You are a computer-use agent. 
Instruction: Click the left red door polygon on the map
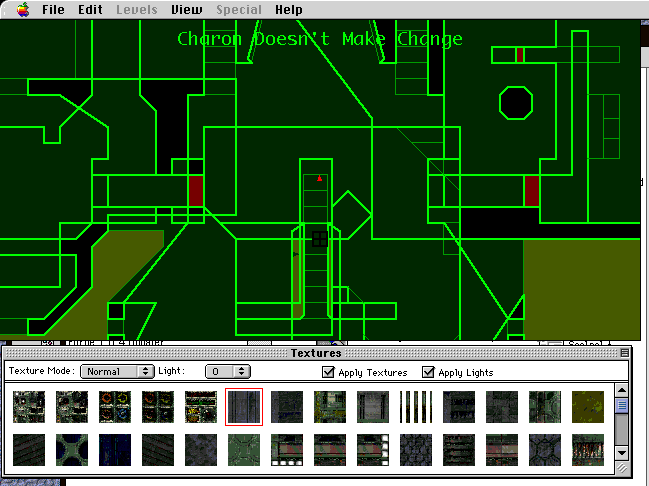coord(196,190)
